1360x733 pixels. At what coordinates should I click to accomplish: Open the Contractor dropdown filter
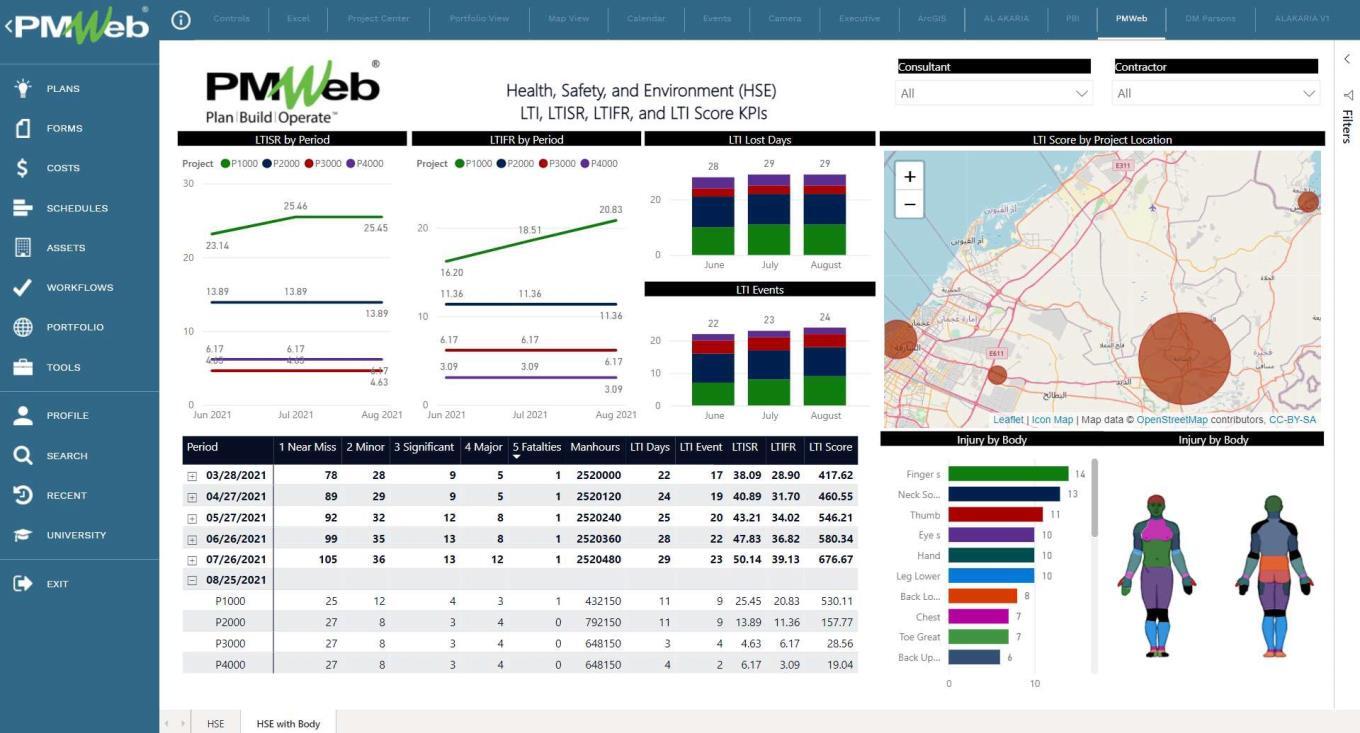pos(1215,93)
